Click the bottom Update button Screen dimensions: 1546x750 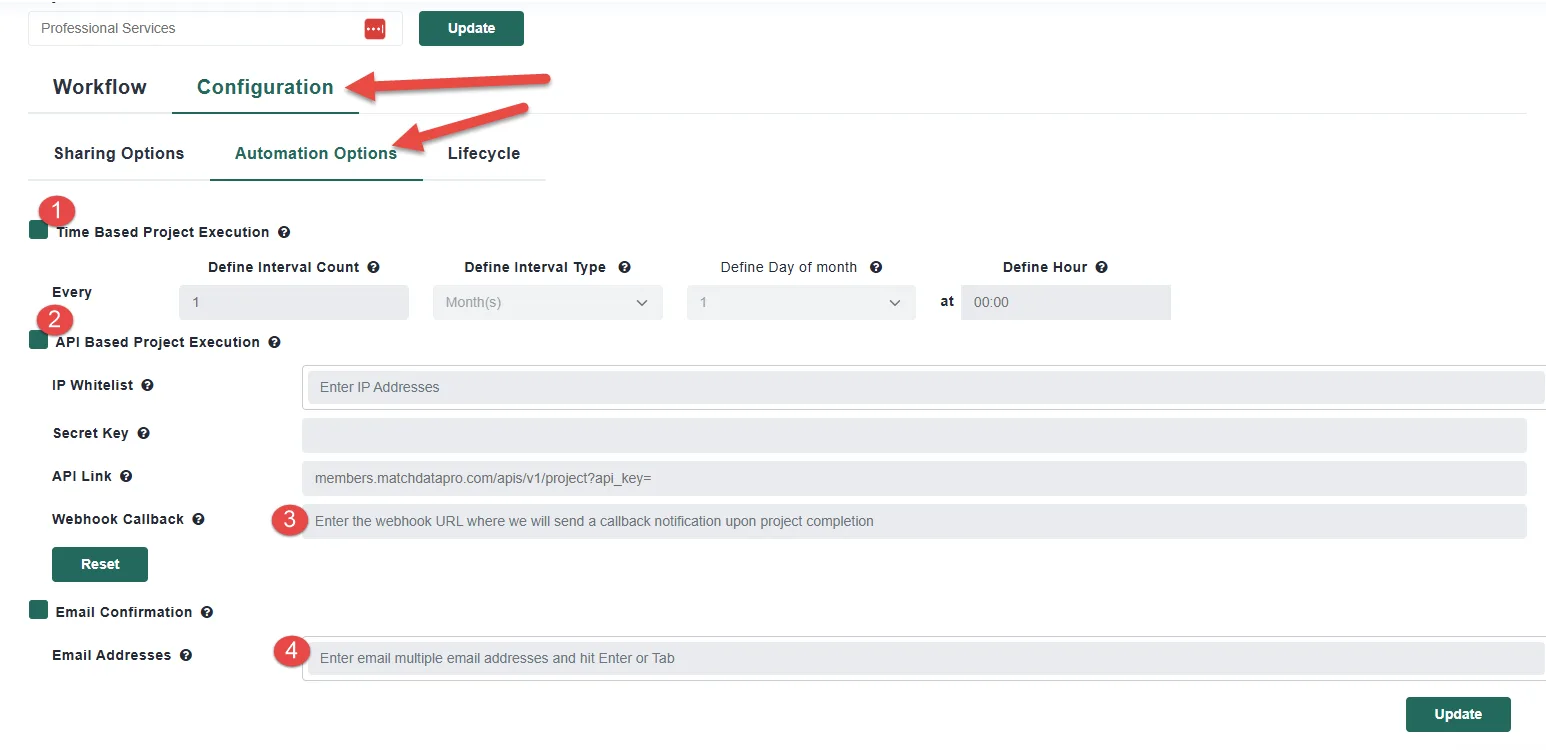[x=1457, y=714]
